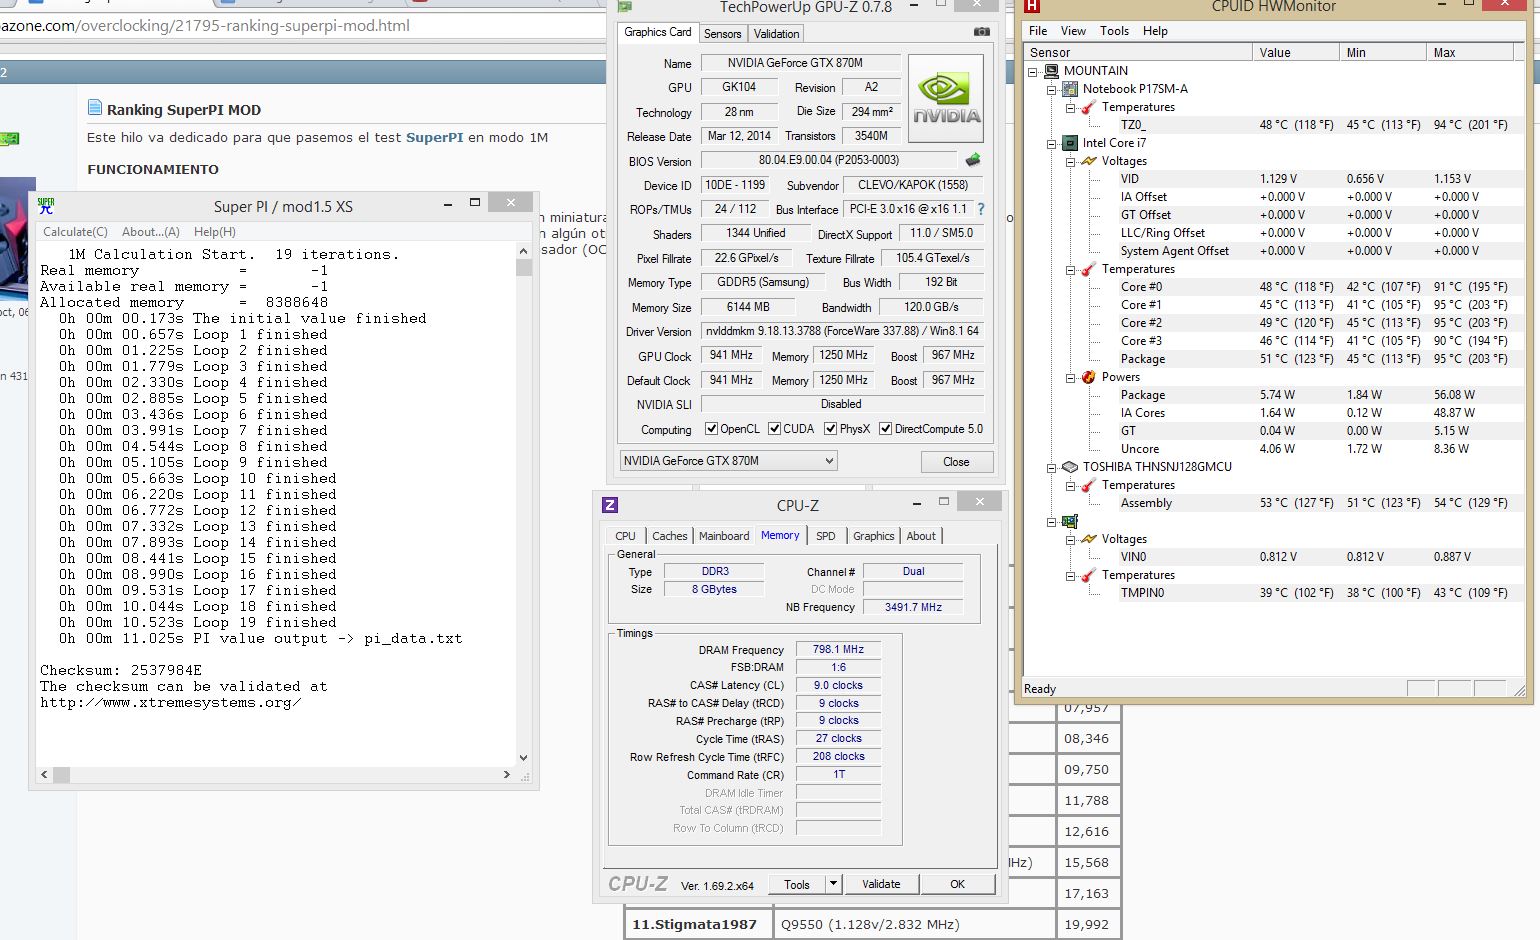Switch to the SPD tab in CPU-Z
This screenshot has height=940, width=1540.
click(825, 536)
